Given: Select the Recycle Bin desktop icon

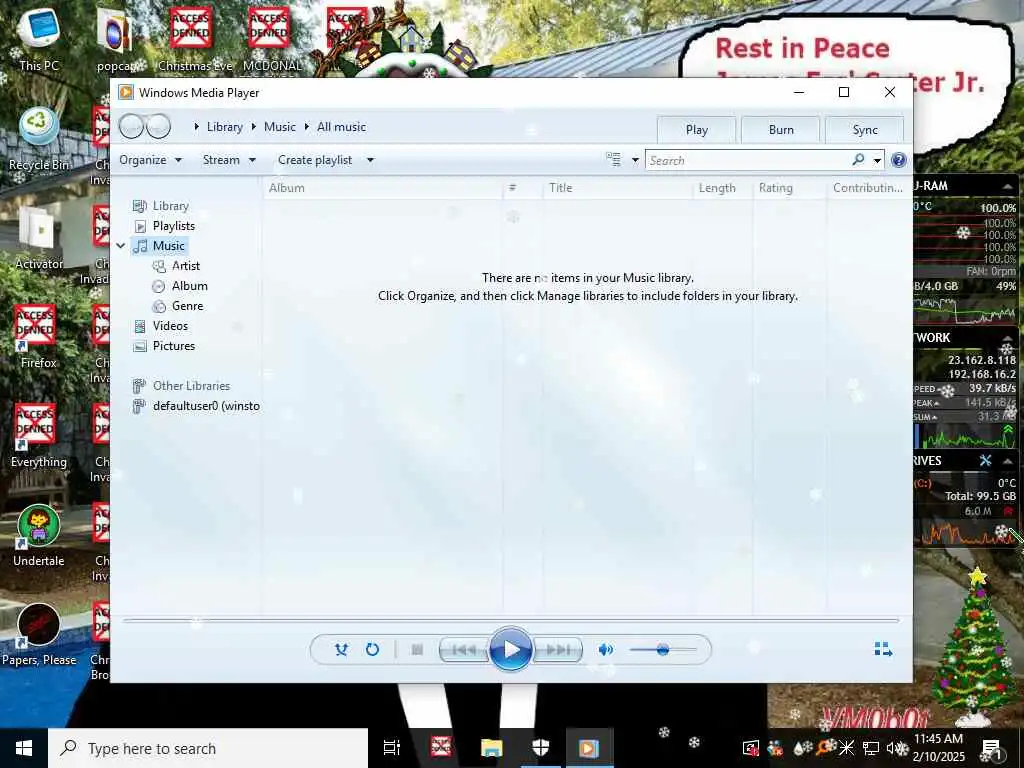Looking at the screenshot, I should pyautogui.click(x=39, y=139).
